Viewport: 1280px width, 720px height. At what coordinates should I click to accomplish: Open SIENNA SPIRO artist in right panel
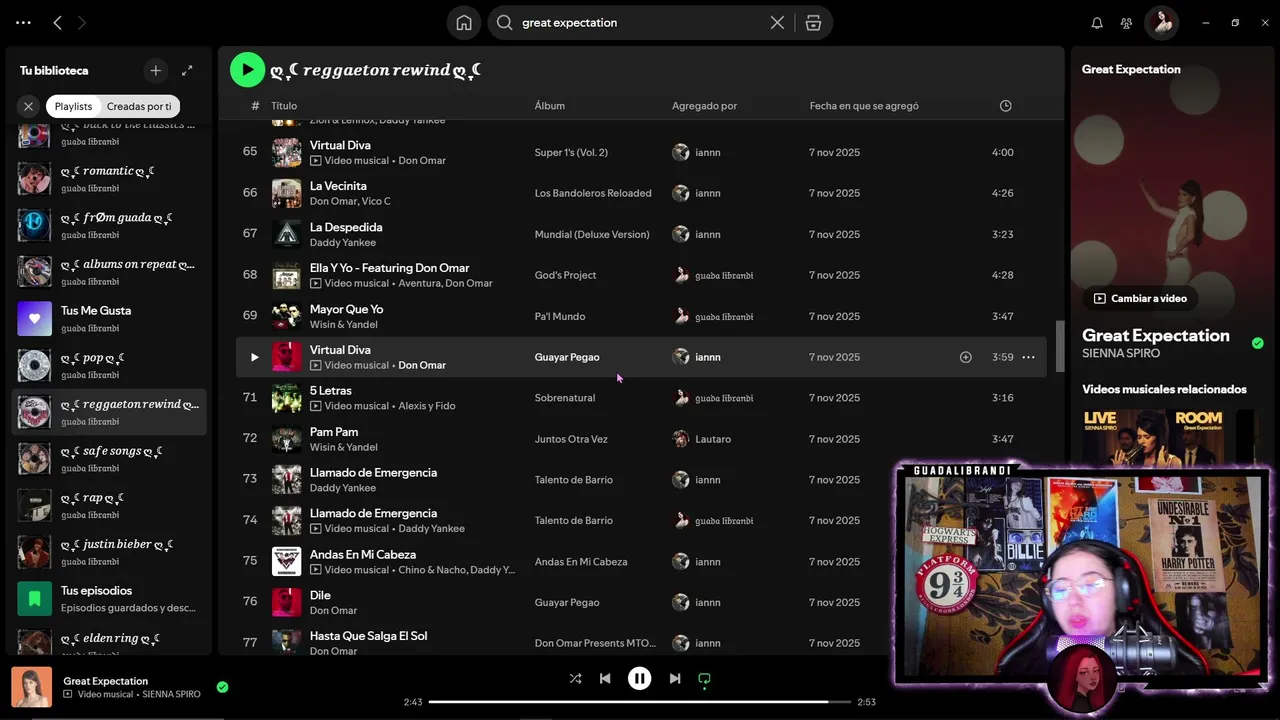tap(1121, 354)
